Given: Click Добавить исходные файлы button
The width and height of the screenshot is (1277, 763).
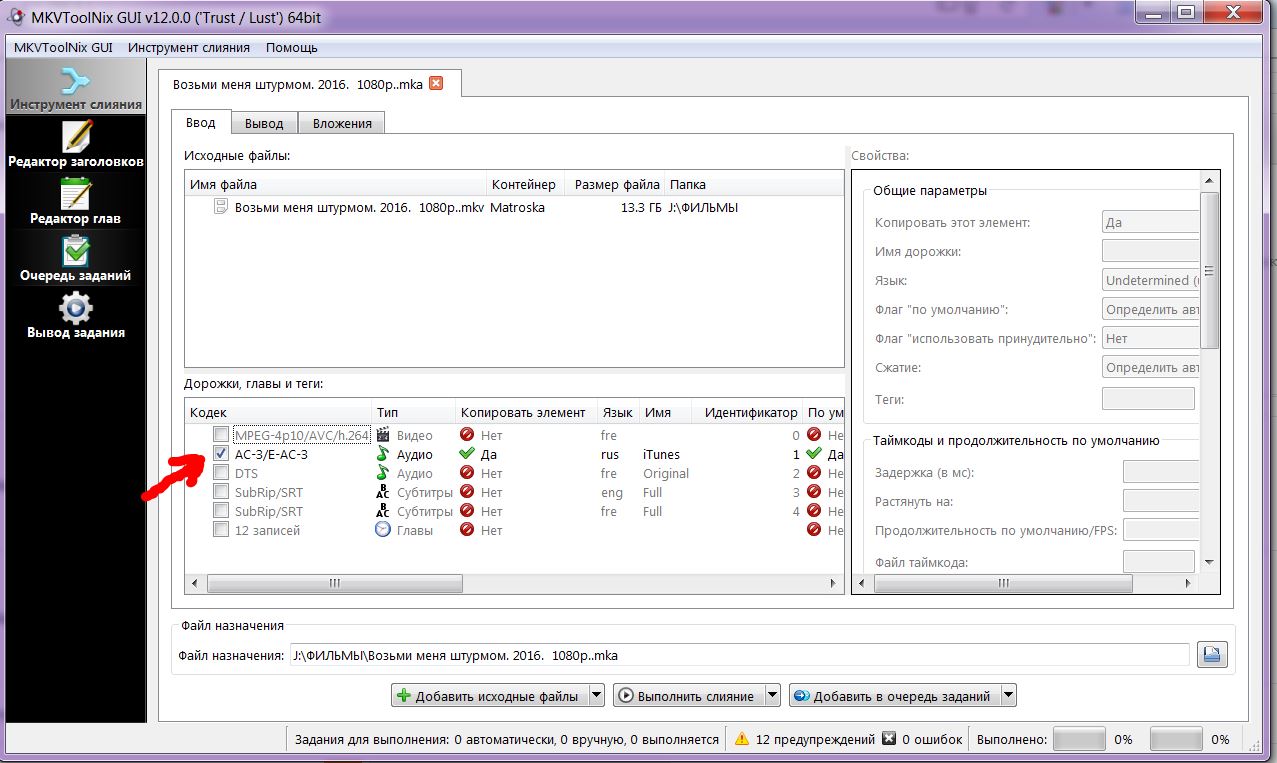Looking at the screenshot, I should (490, 695).
